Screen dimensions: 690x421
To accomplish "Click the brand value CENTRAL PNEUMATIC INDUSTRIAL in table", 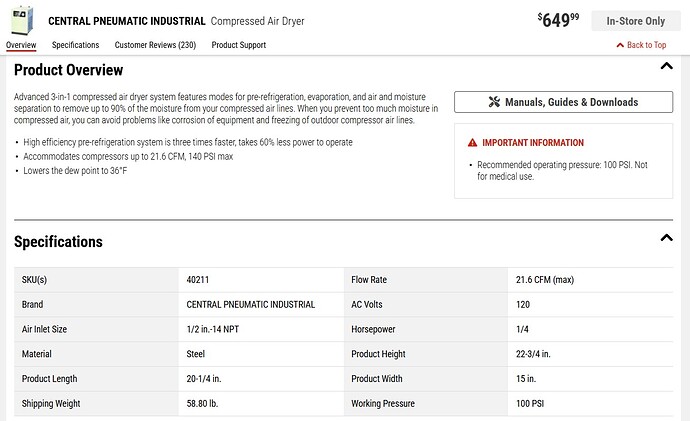I will (251, 304).
